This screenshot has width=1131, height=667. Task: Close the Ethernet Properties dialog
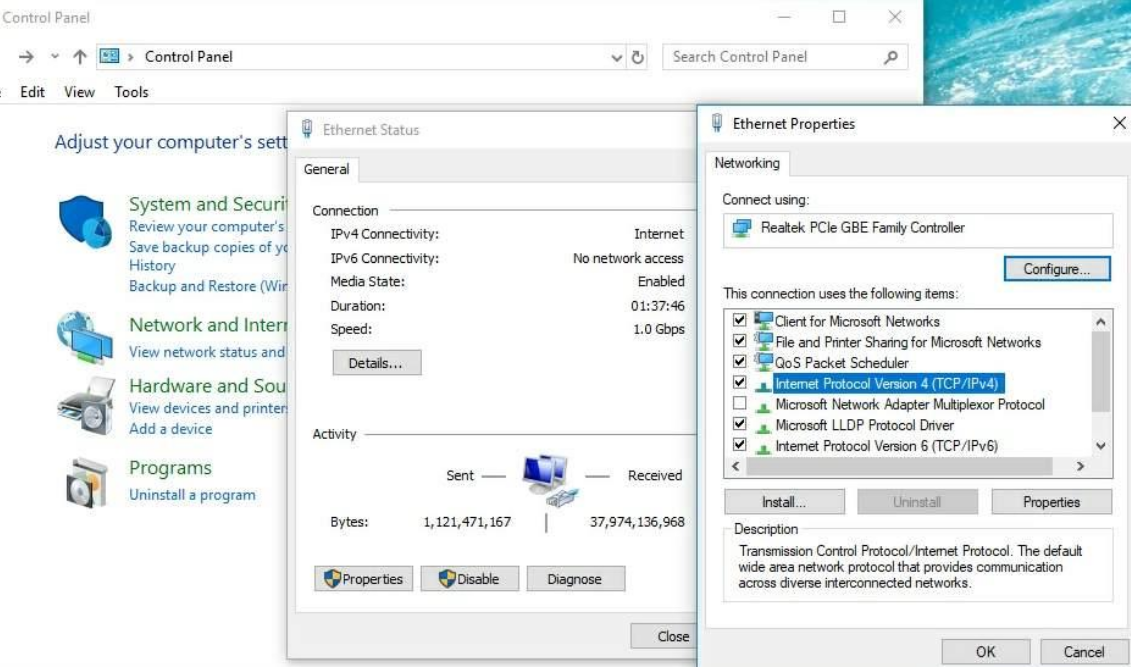(1119, 123)
